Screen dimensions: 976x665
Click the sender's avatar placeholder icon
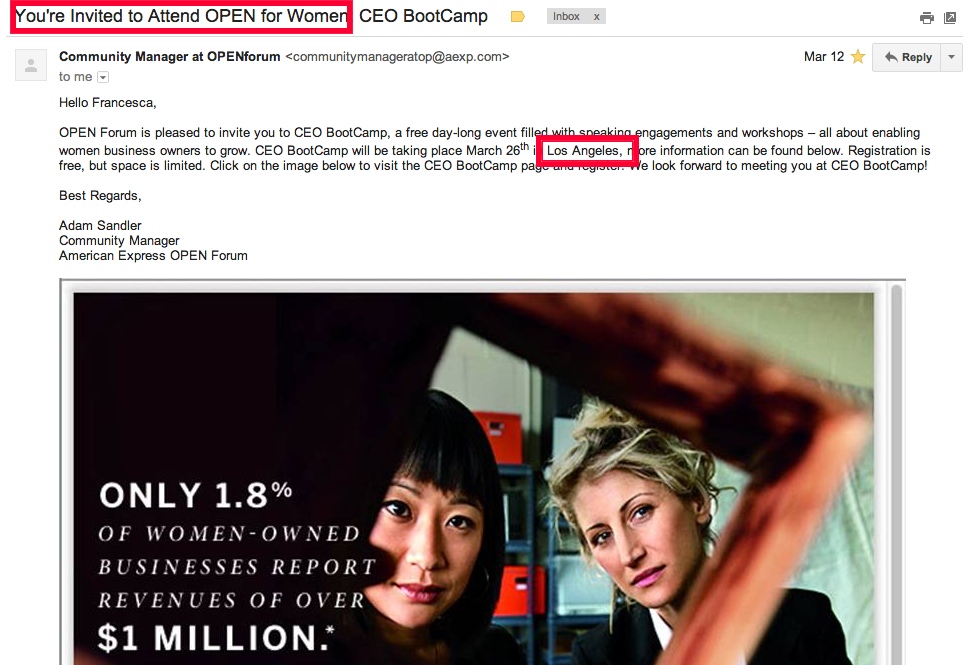pos(31,65)
